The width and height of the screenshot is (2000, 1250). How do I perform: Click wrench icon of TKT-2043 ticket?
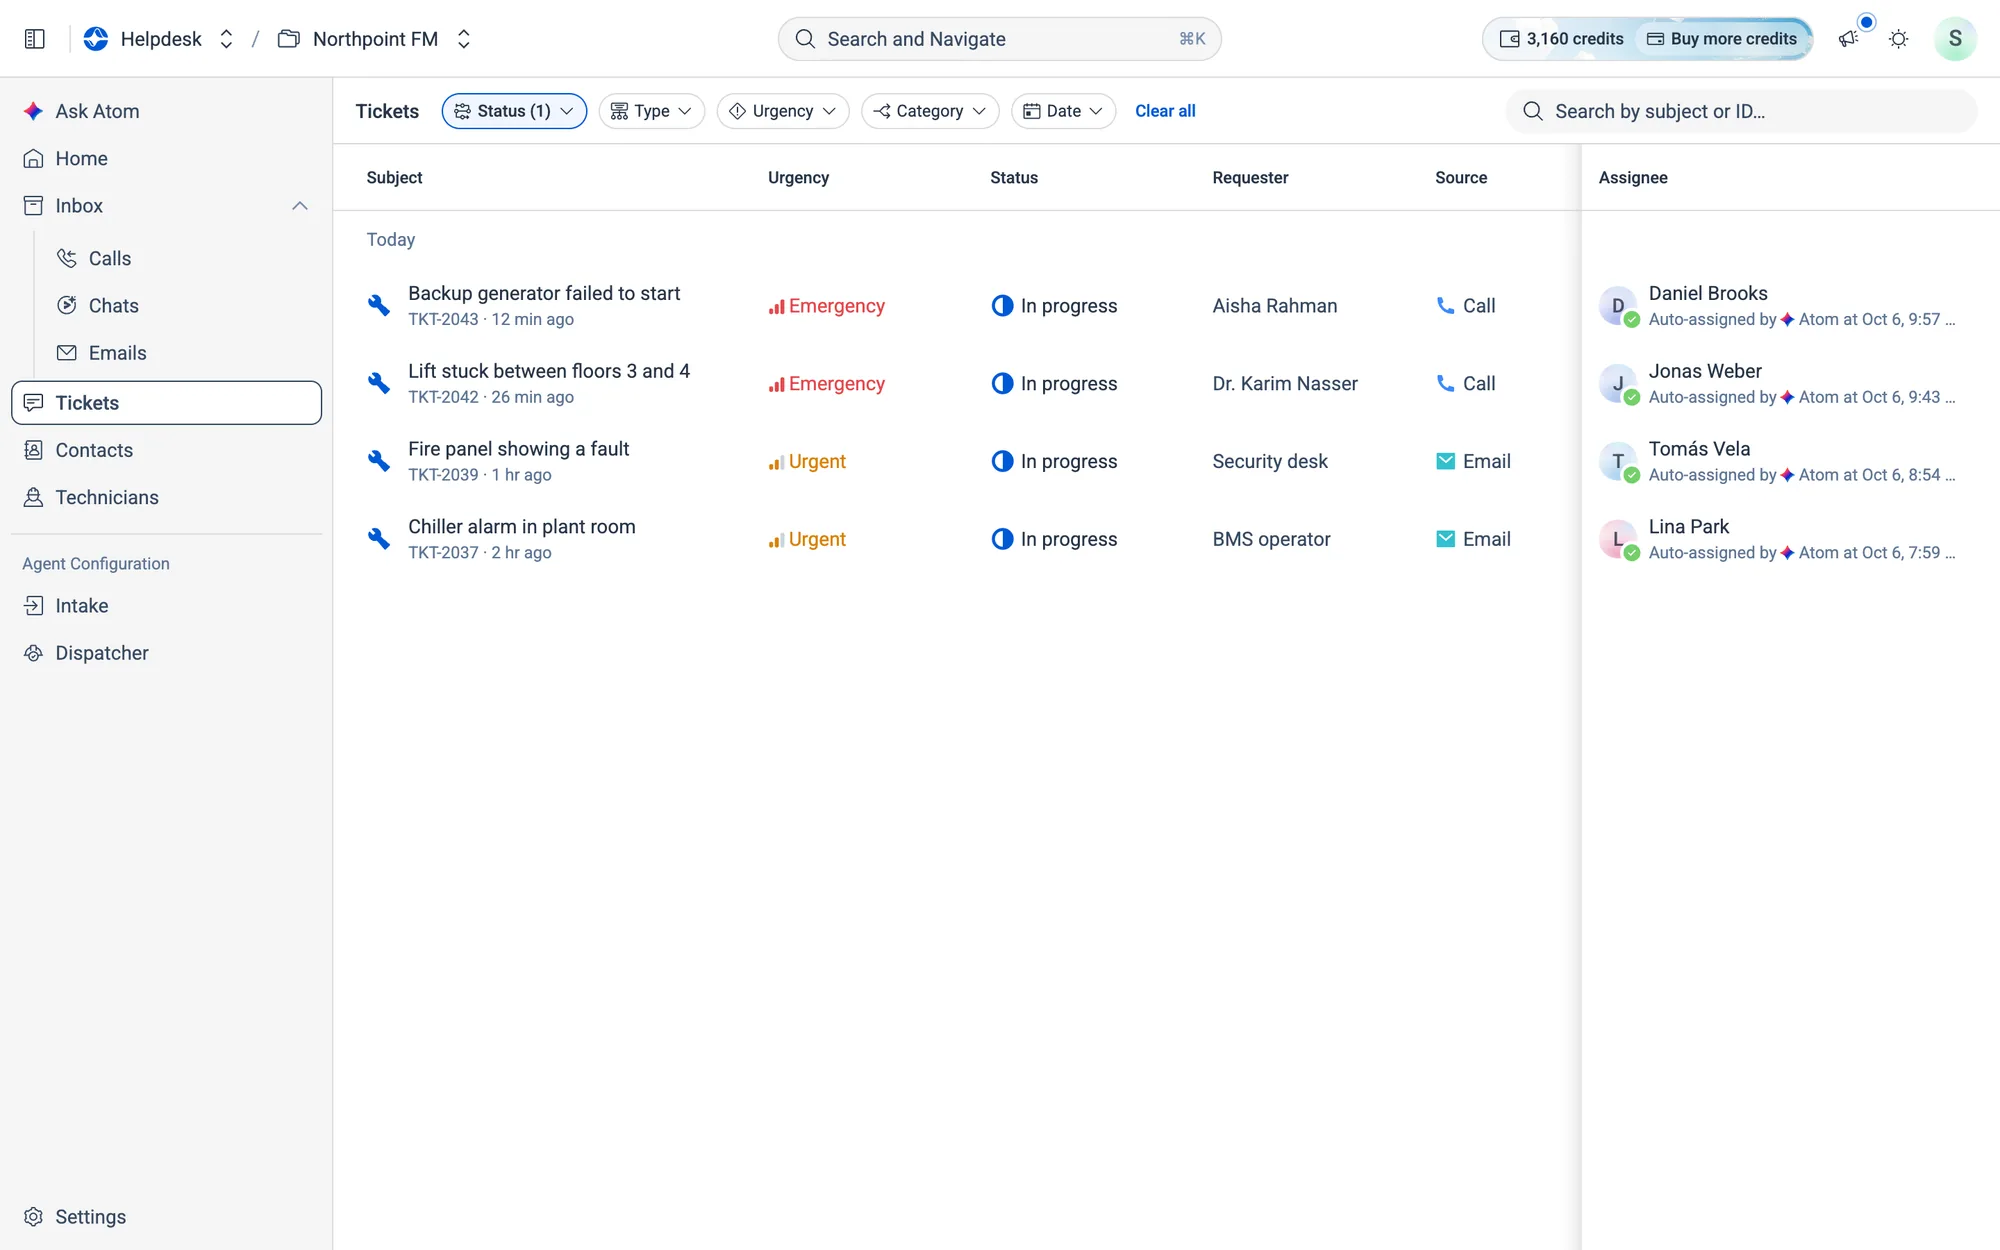coord(378,305)
